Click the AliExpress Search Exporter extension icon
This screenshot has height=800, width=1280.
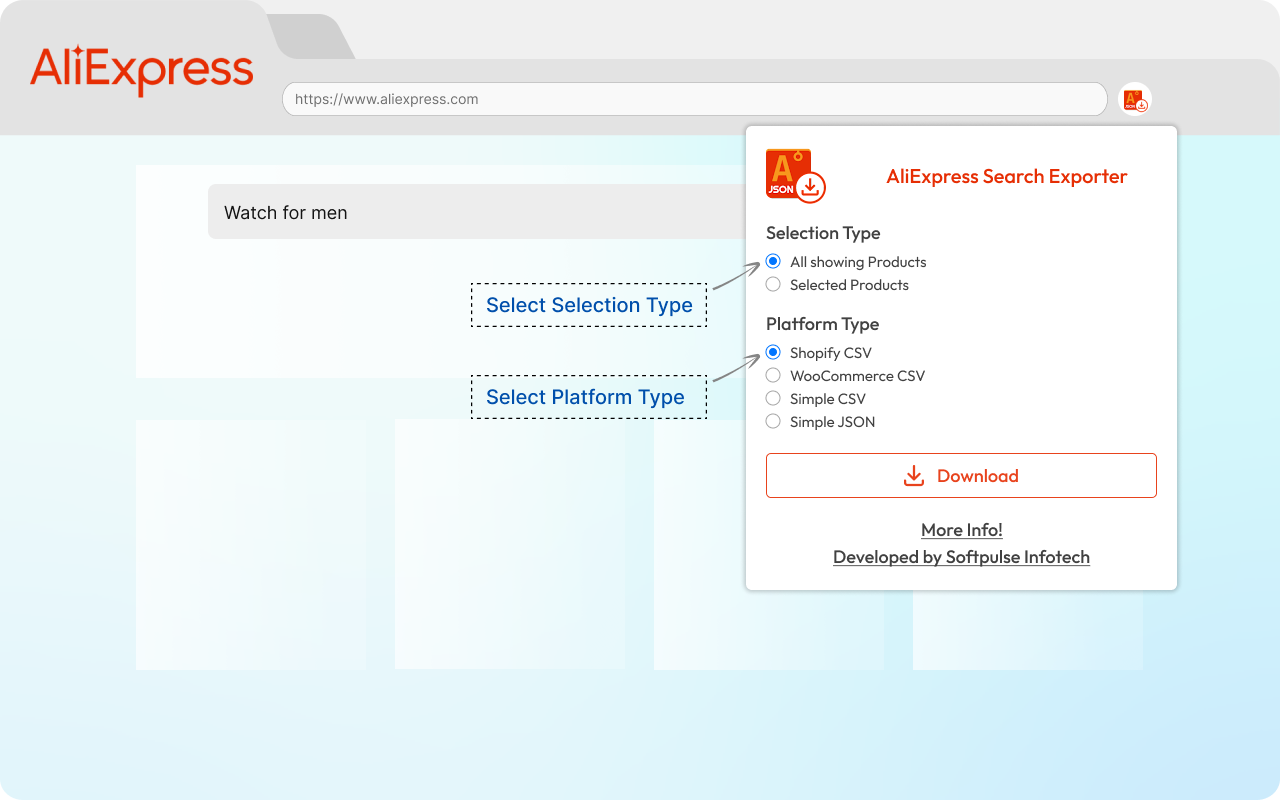pos(1135,99)
